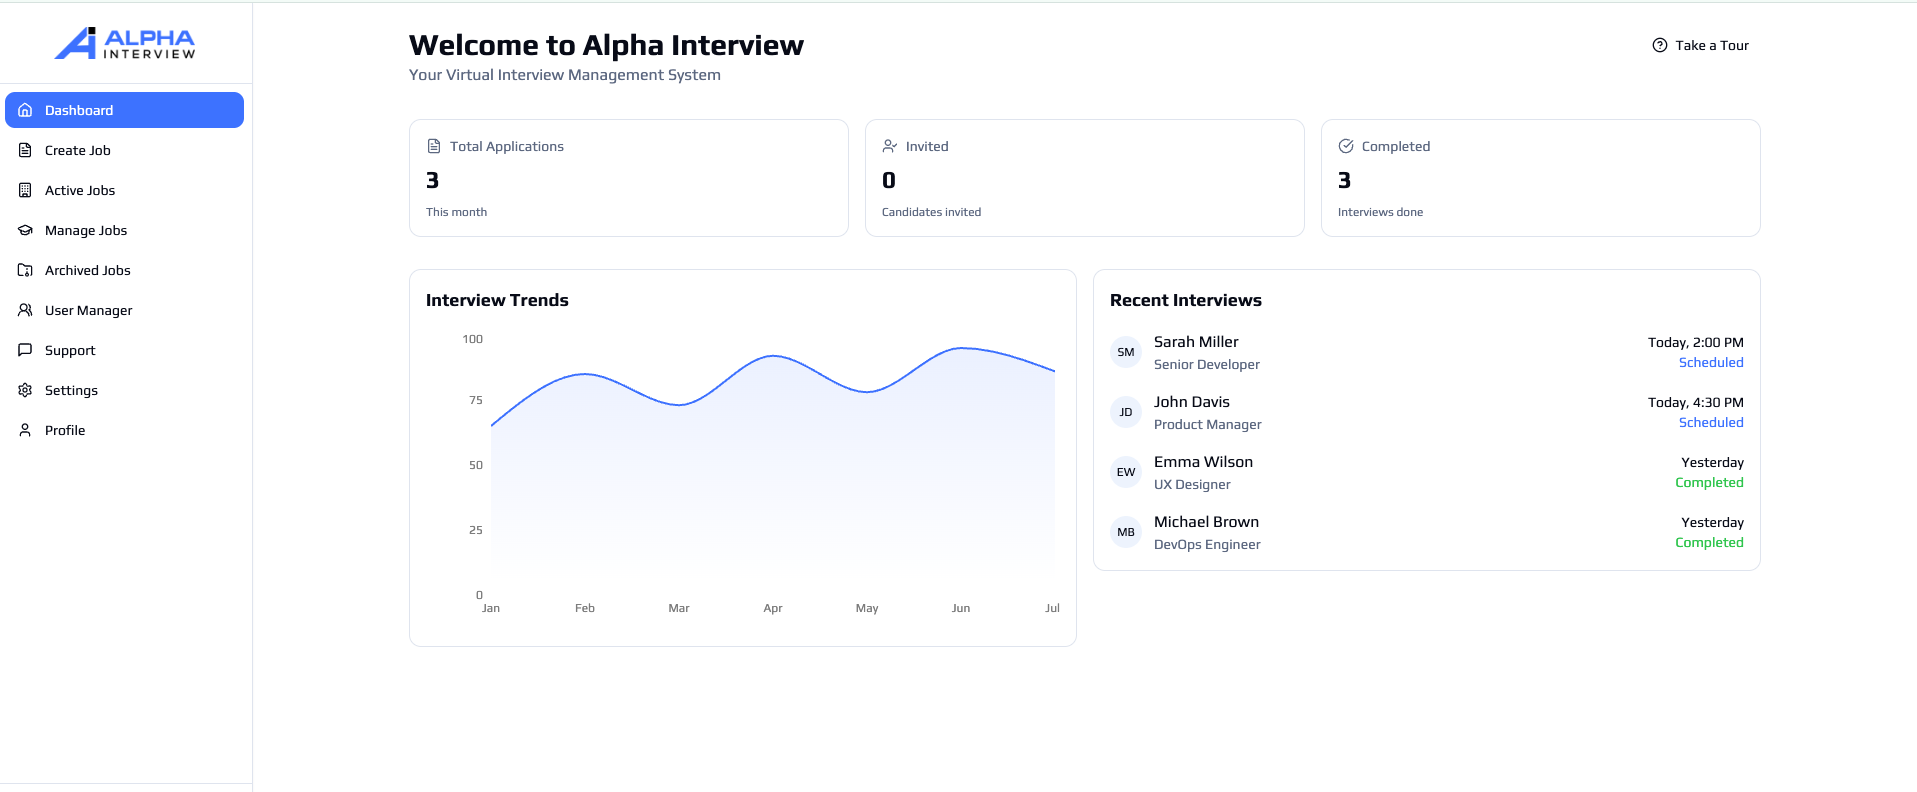Click the JD avatar for John Davis
This screenshot has width=1917, height=792.
(1126, 412)
